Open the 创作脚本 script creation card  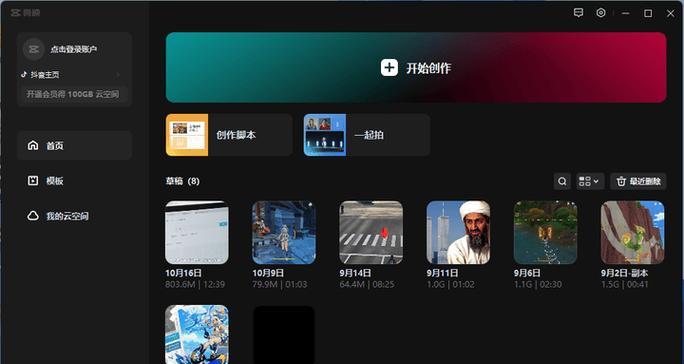coord(229,135)
